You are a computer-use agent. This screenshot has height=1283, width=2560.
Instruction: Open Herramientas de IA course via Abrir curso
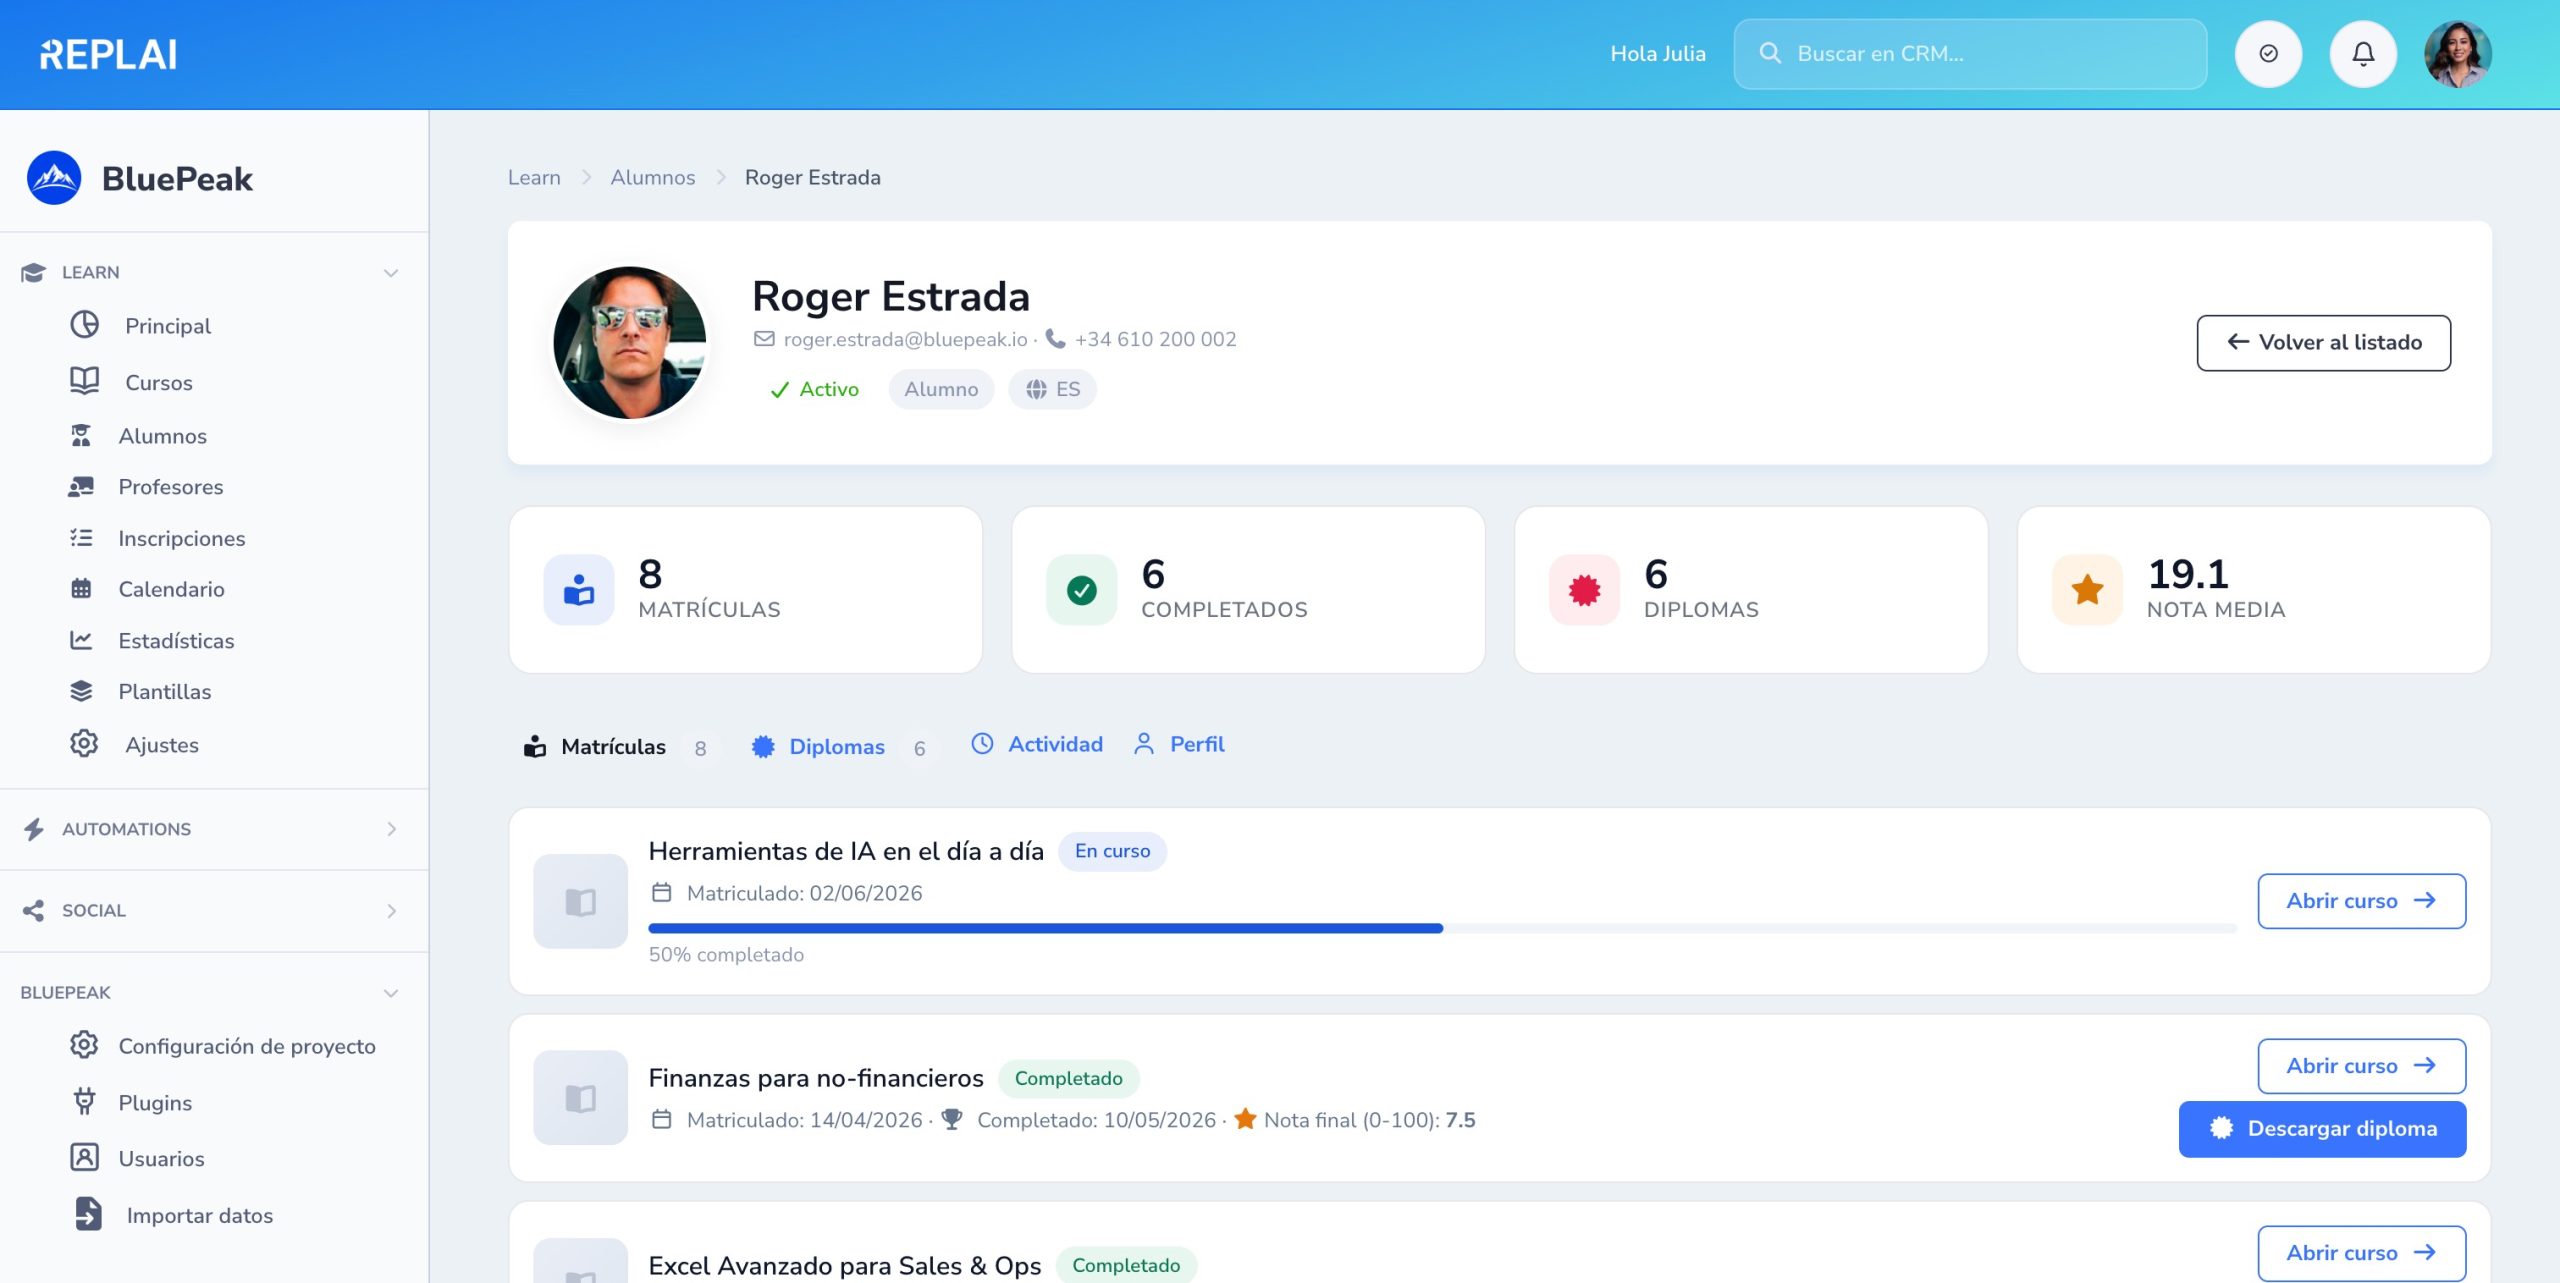(x=2361, y=901)
